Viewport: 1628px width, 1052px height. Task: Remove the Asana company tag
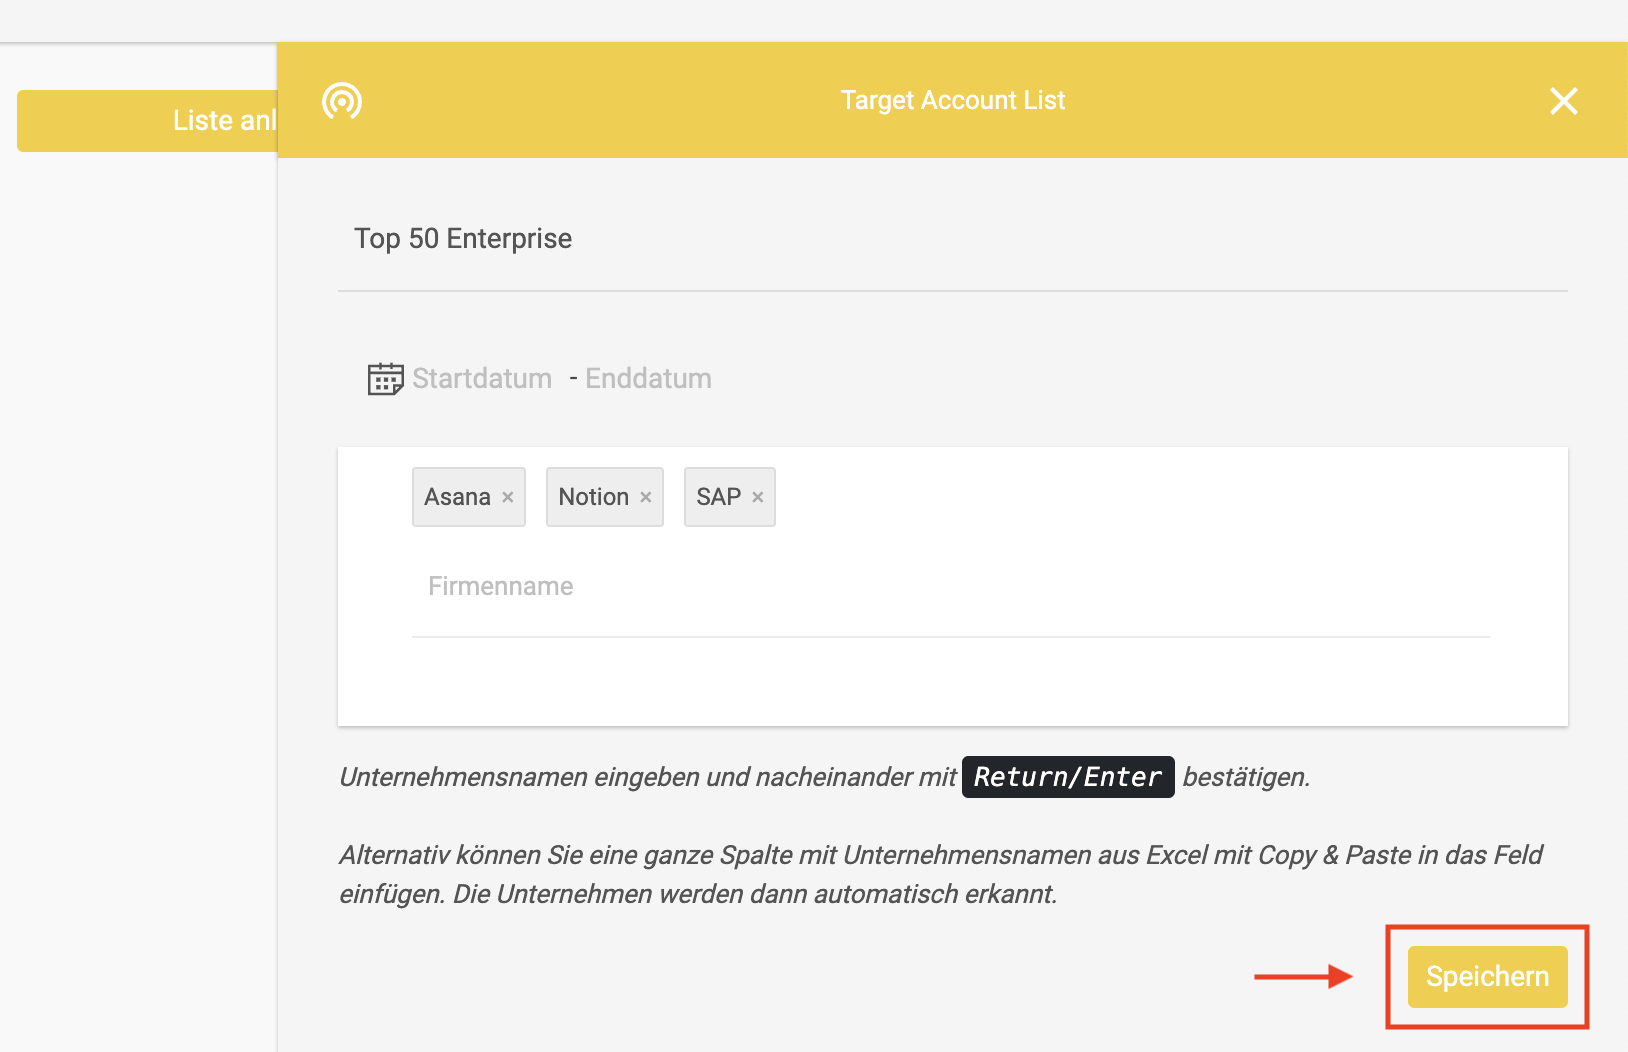(508, 497)
